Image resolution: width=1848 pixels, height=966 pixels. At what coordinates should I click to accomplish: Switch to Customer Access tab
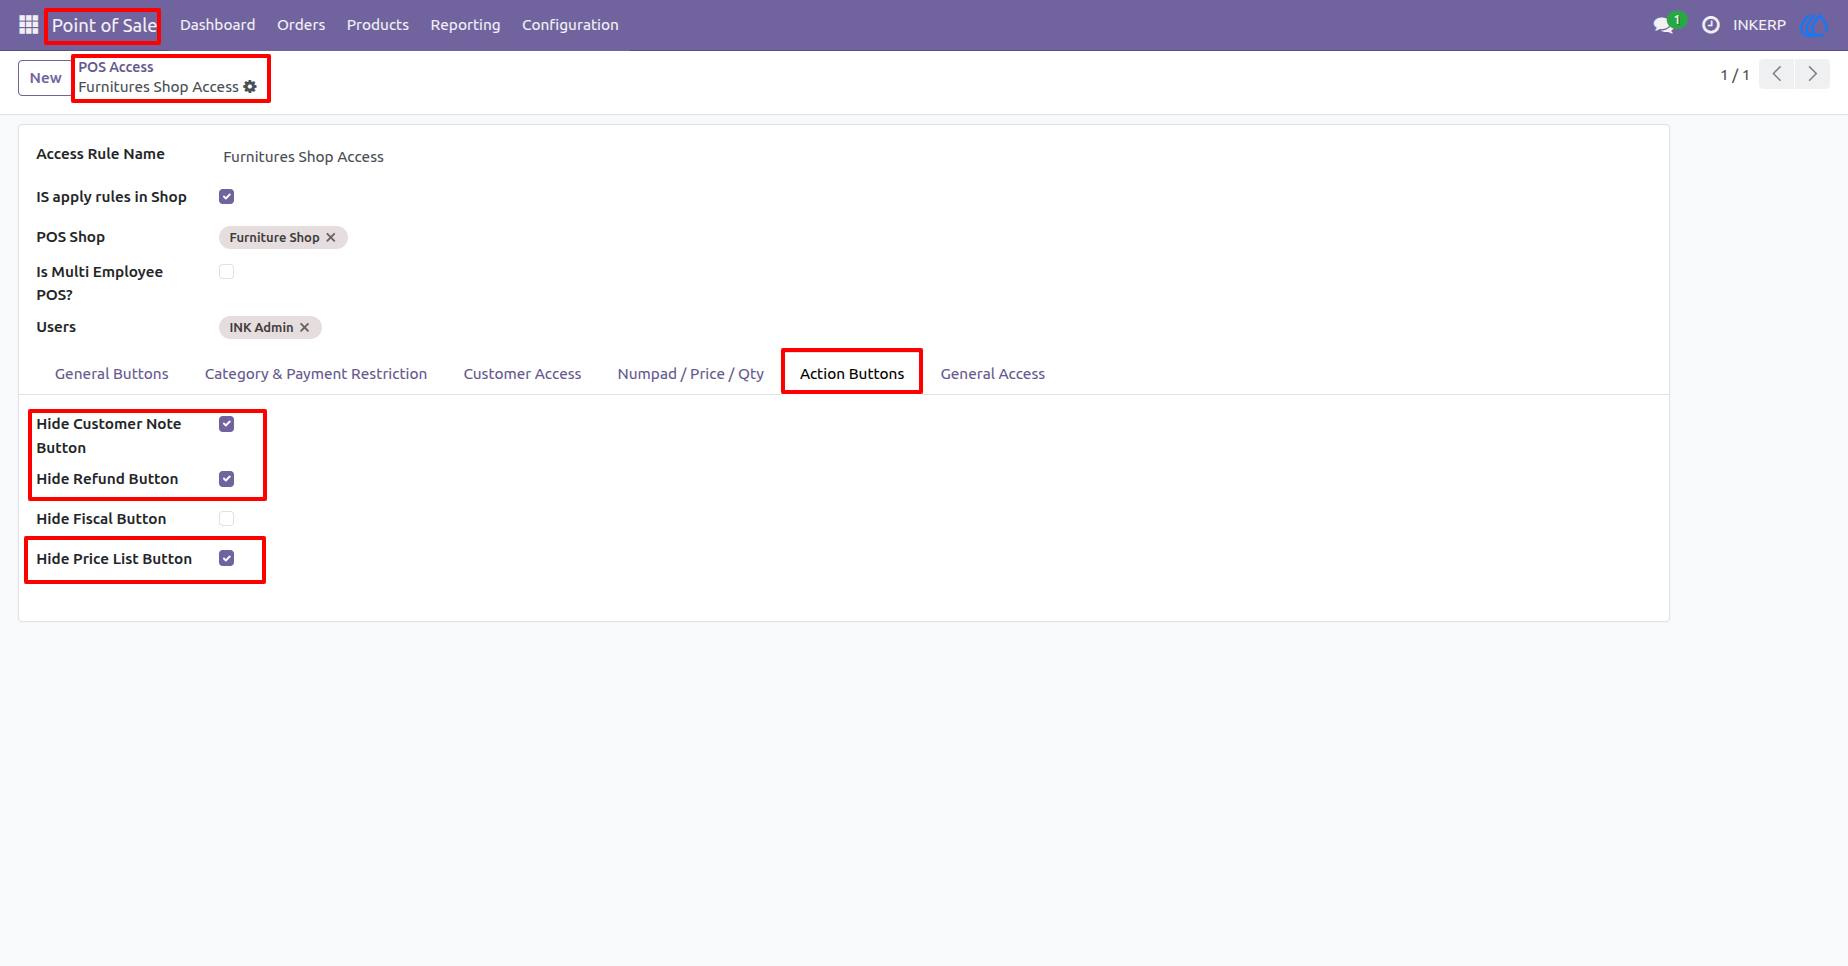(522, 374)
